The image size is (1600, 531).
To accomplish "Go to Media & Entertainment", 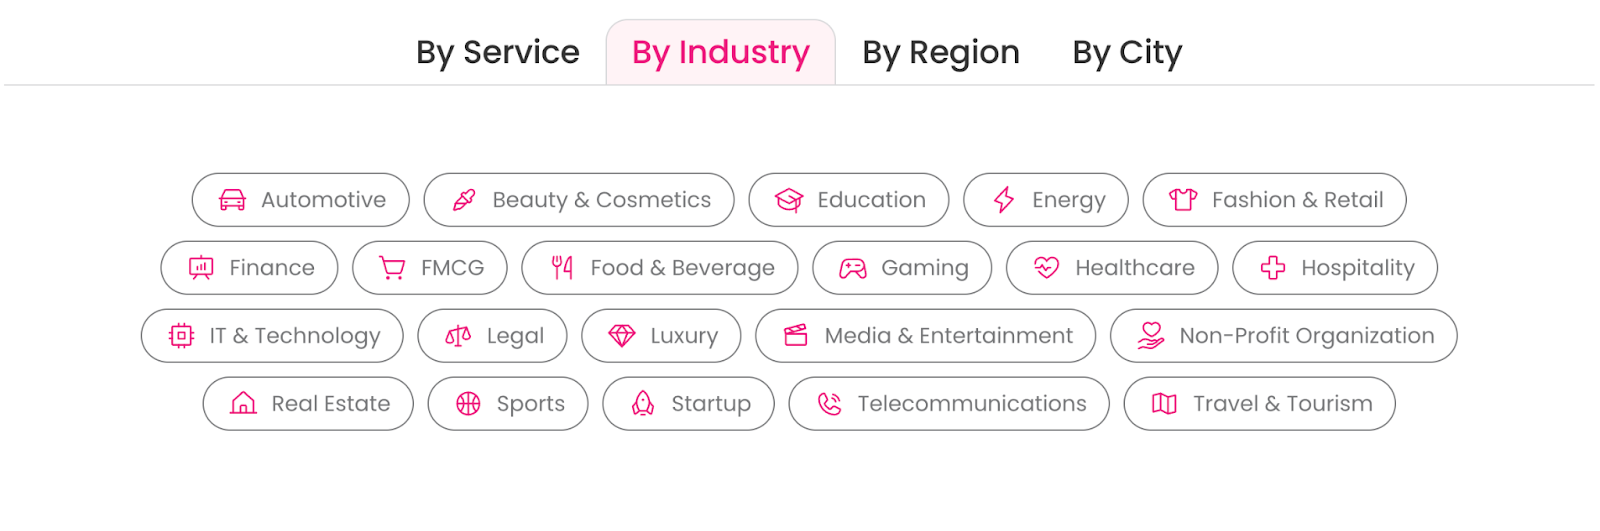I will pyautogui.click(x=925, y=336).
